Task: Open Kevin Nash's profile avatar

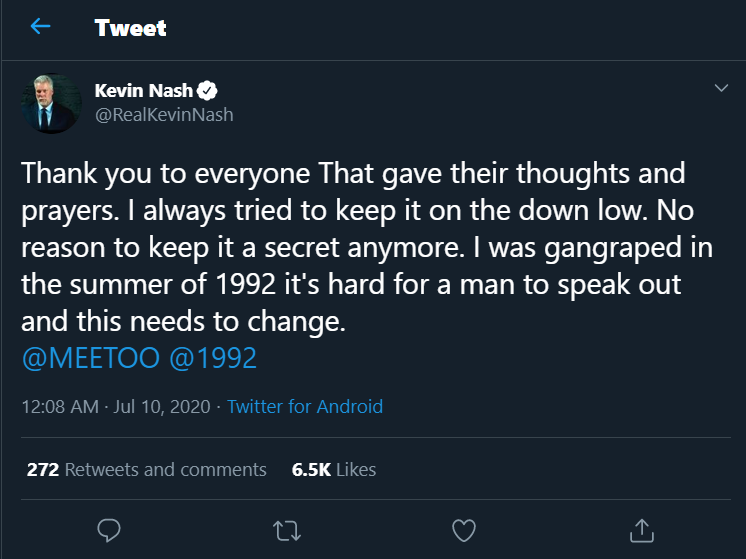Action: (x=51, y=103)
